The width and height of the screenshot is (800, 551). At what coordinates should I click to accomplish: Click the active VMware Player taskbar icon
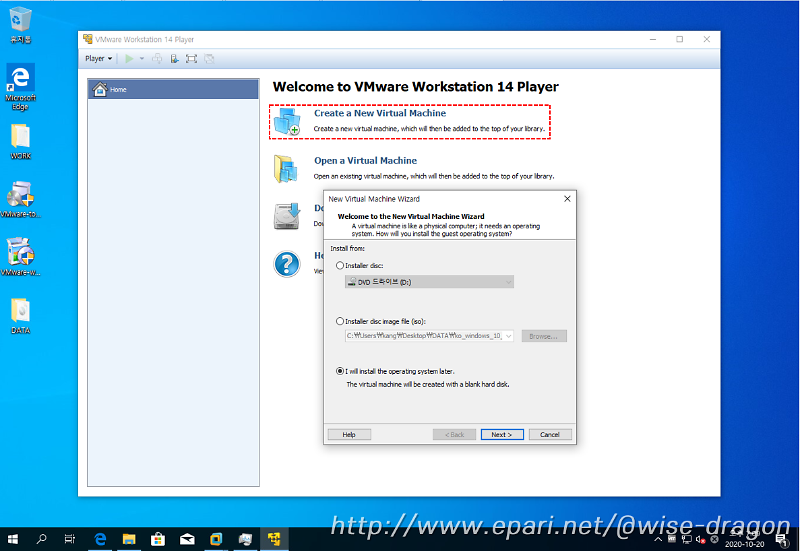point(274,539)
